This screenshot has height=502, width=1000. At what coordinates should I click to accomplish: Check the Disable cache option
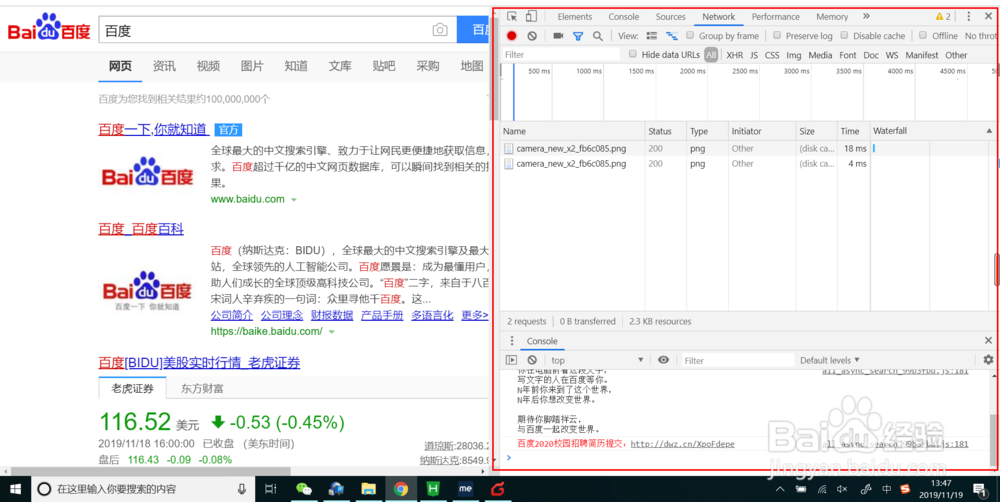pyautogui.click(x=844, y=35)
